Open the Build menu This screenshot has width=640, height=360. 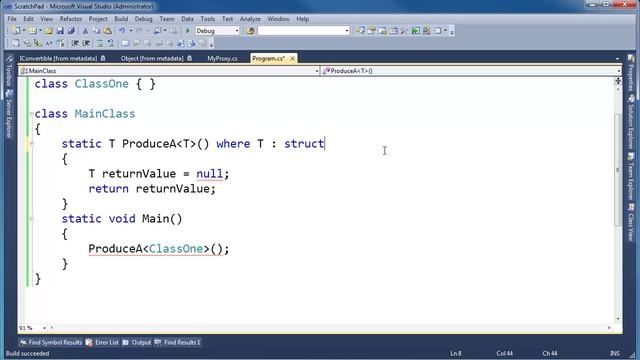(x=121, y=19)
